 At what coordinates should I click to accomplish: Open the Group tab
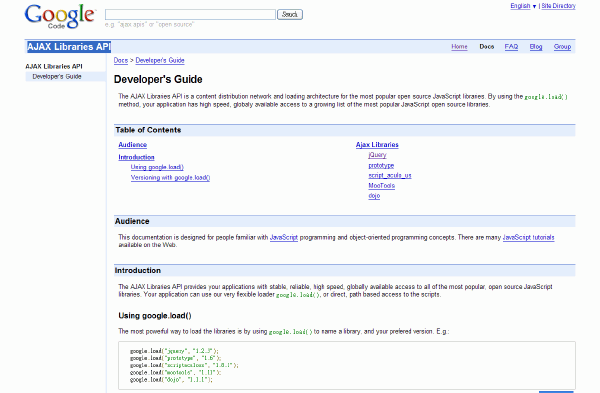pyautogui.click(x=562, y=47)
